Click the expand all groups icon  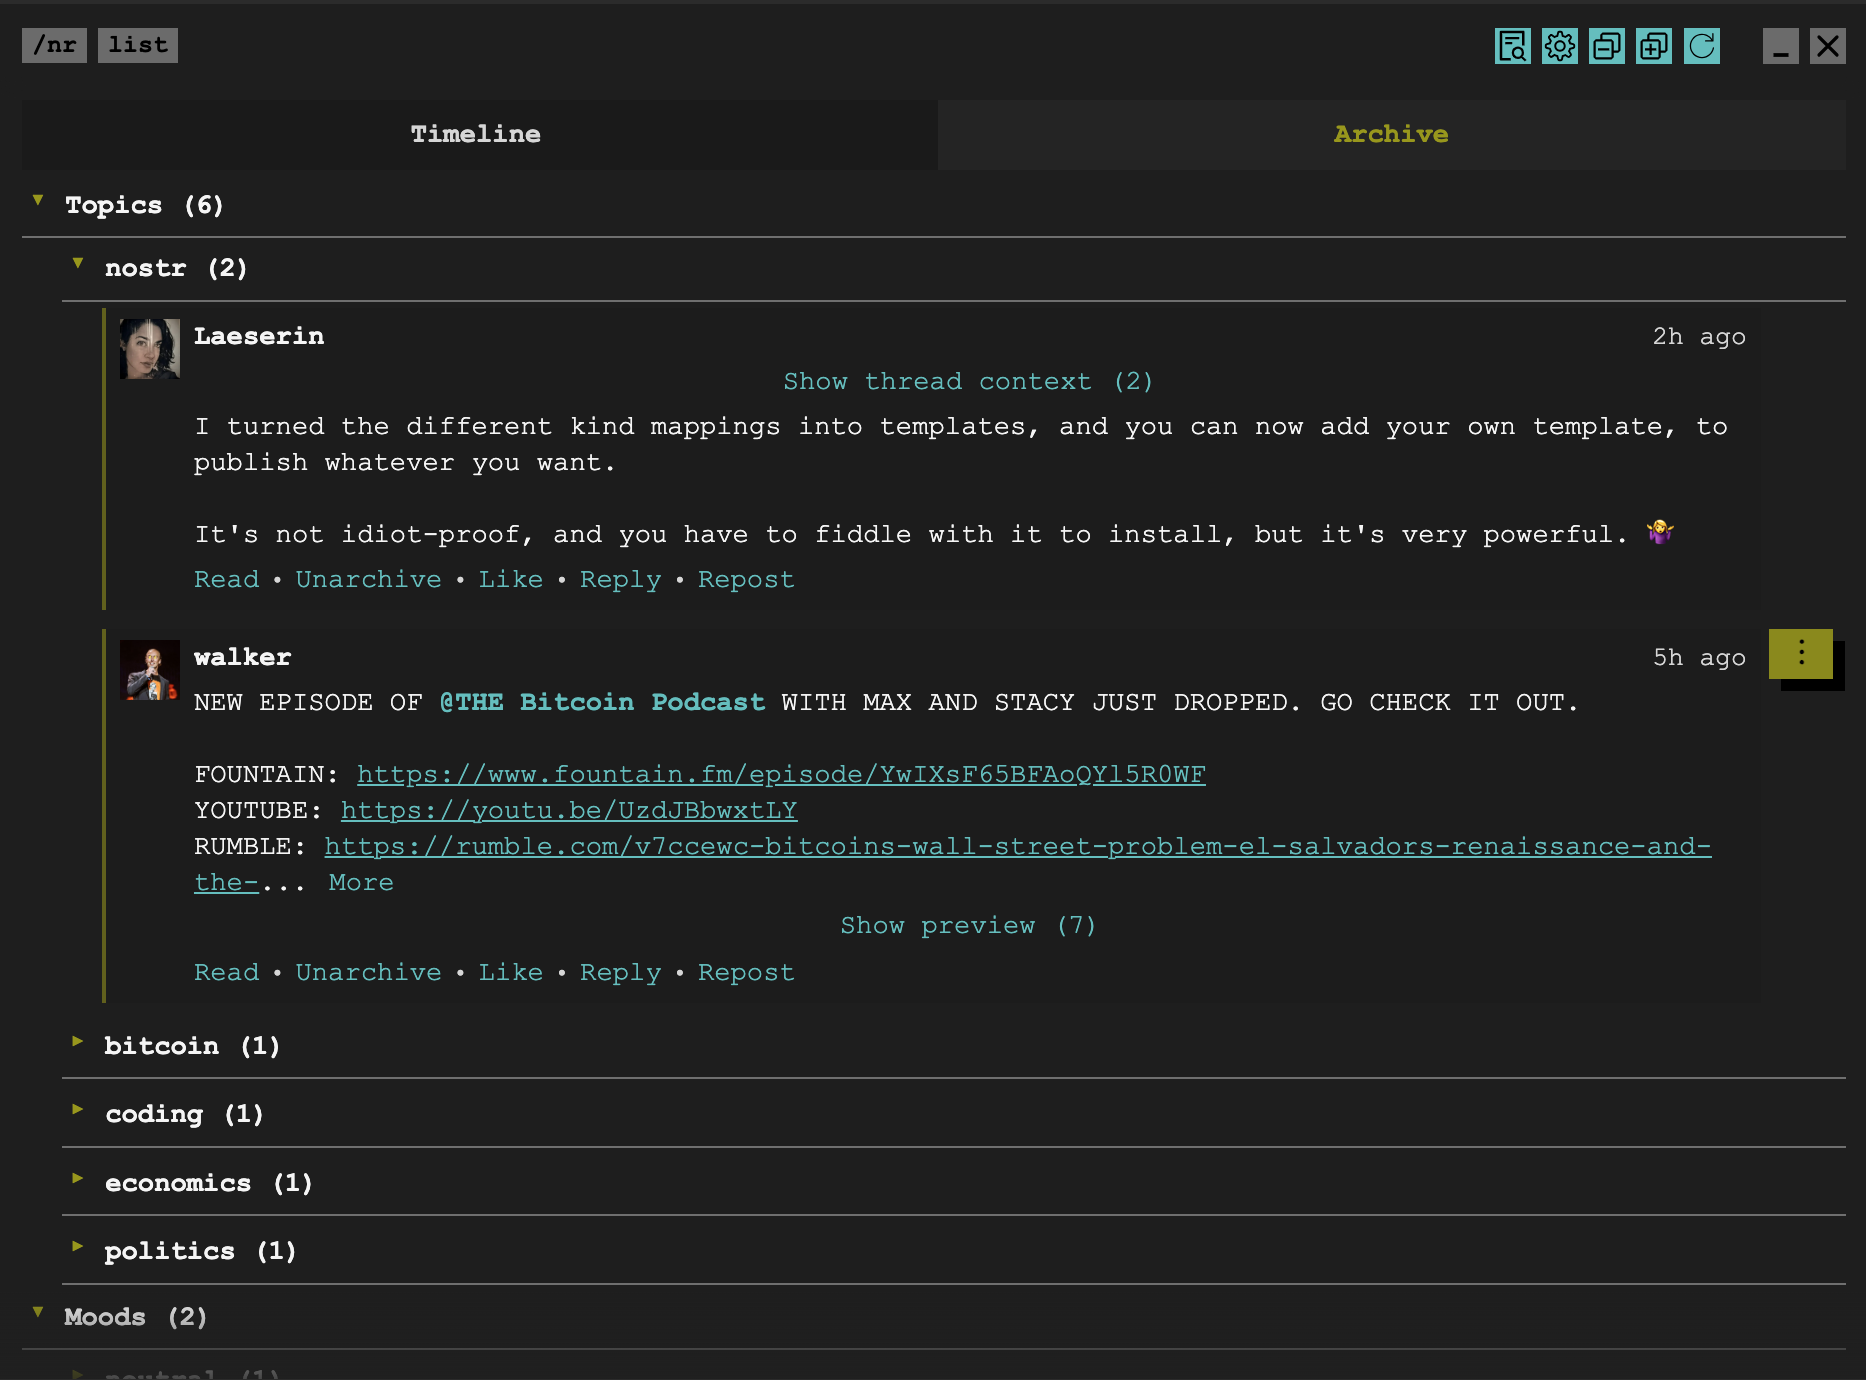1654,46
